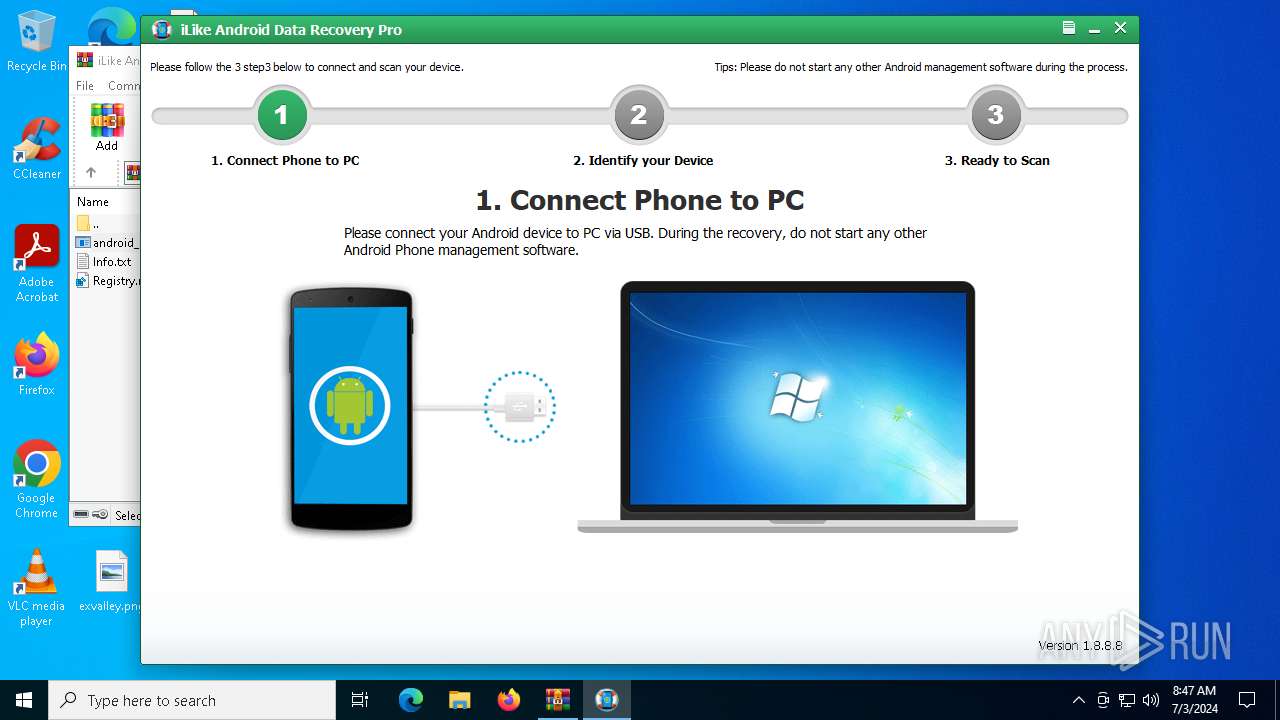
Task: Open Recycle Bin desktop icon
Action: tap(37, 42)
